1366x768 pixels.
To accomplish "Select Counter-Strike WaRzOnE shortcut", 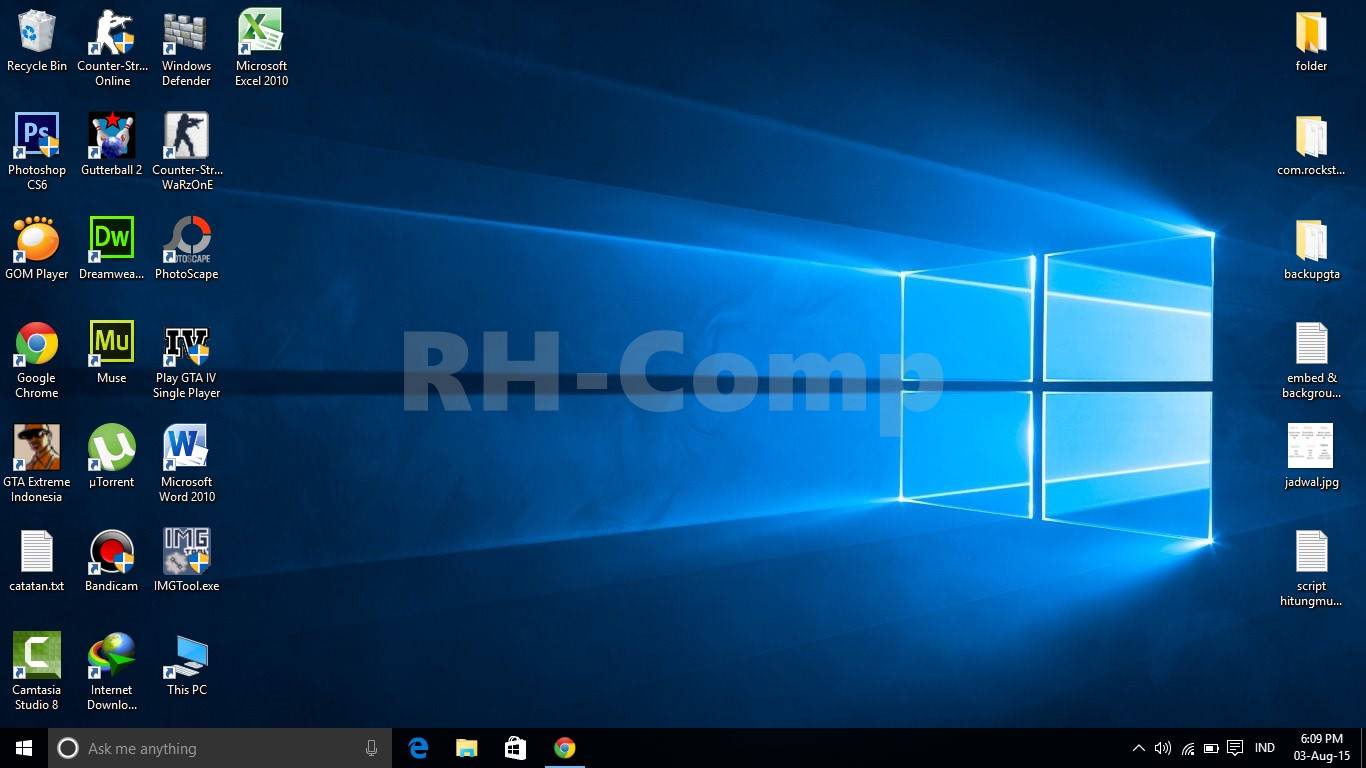I will (x=187, y=152).
